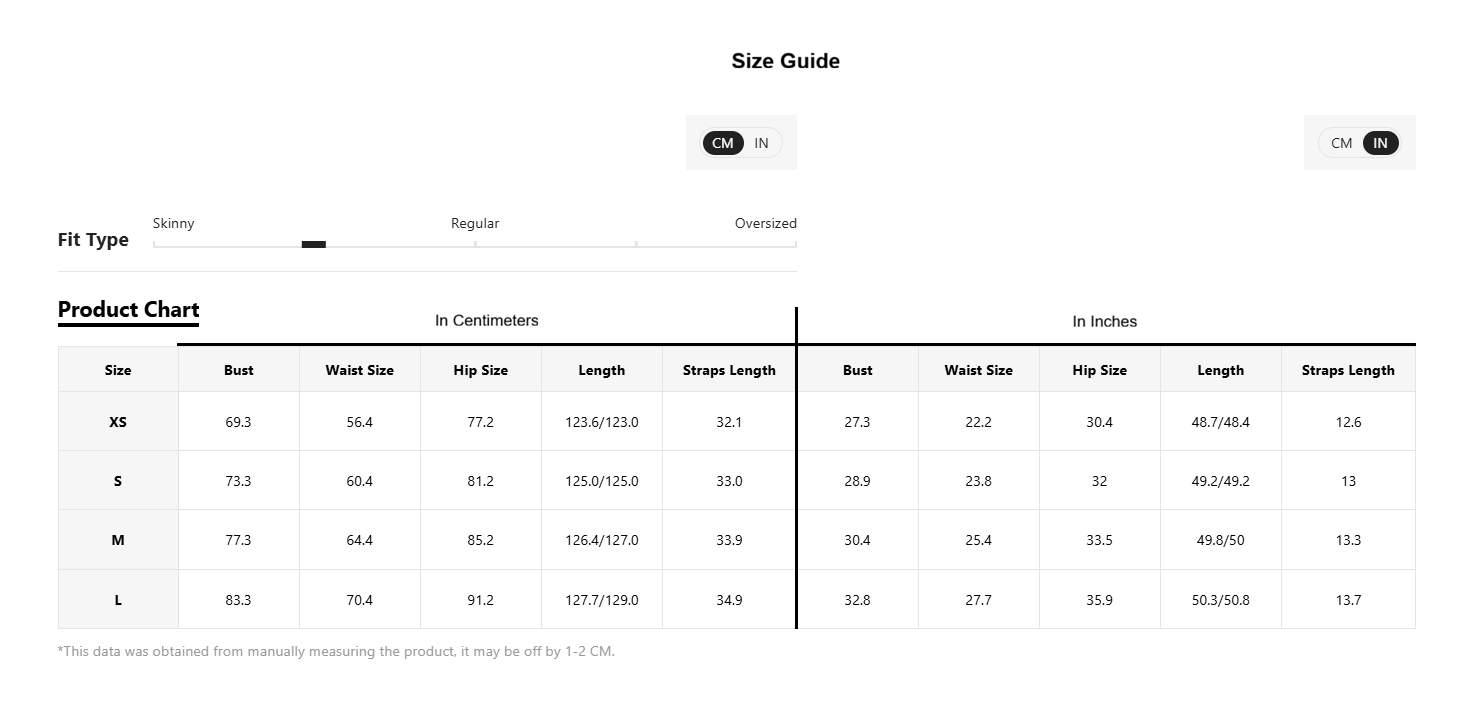Select IN on the left unit toggle
The width and height of the screenshot is (1476, 702).
[762, 143]
